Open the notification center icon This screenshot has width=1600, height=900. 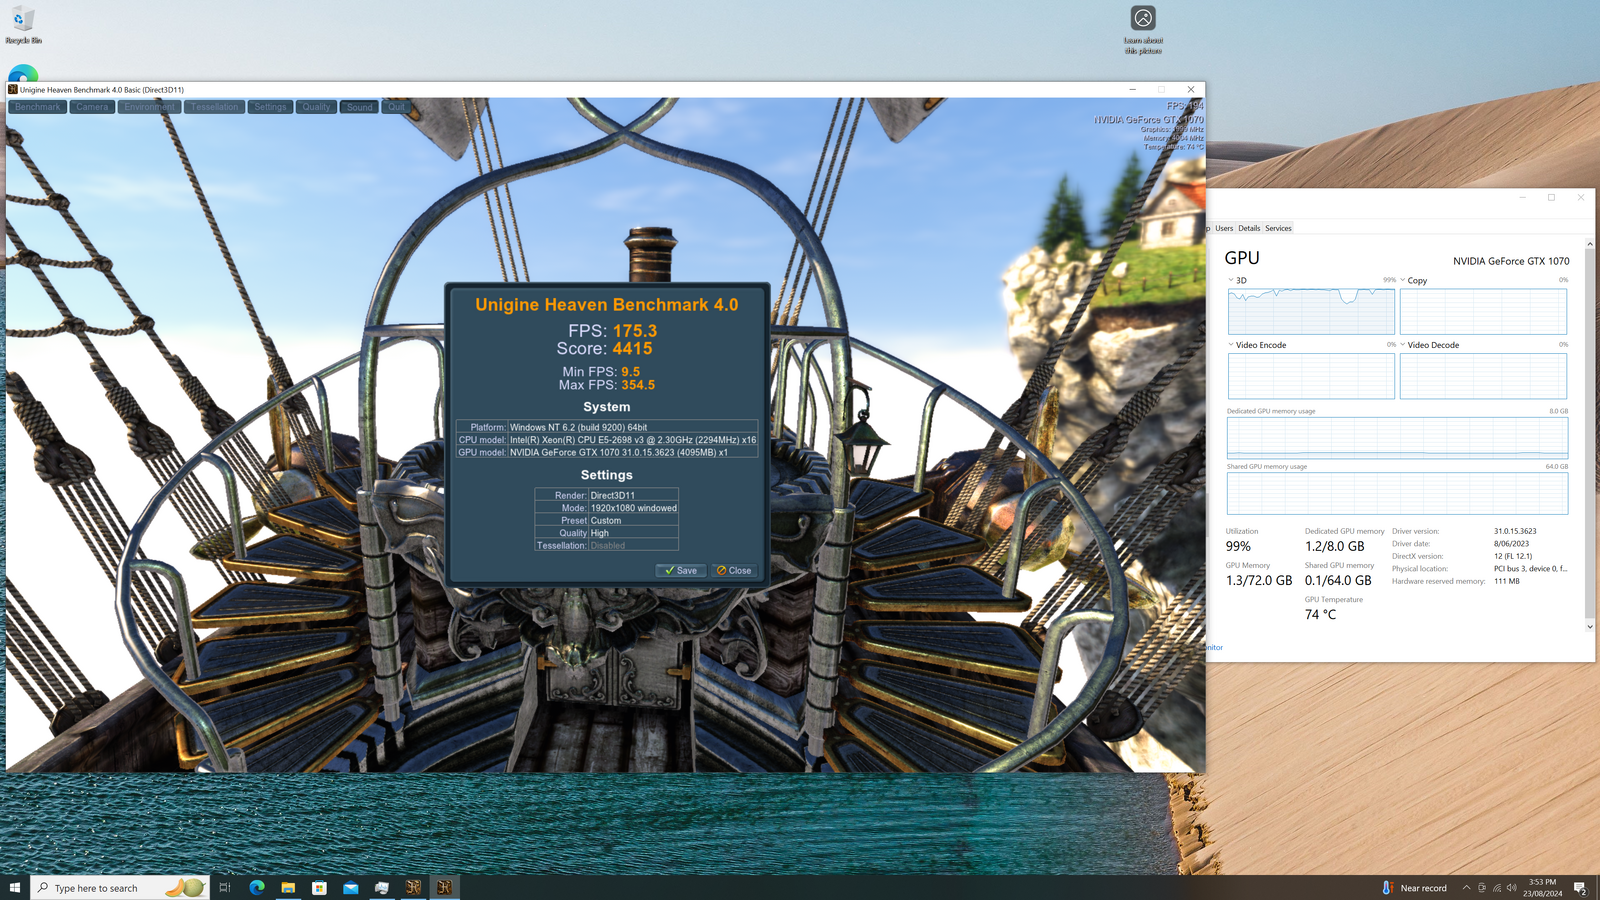coord(1580,888)
